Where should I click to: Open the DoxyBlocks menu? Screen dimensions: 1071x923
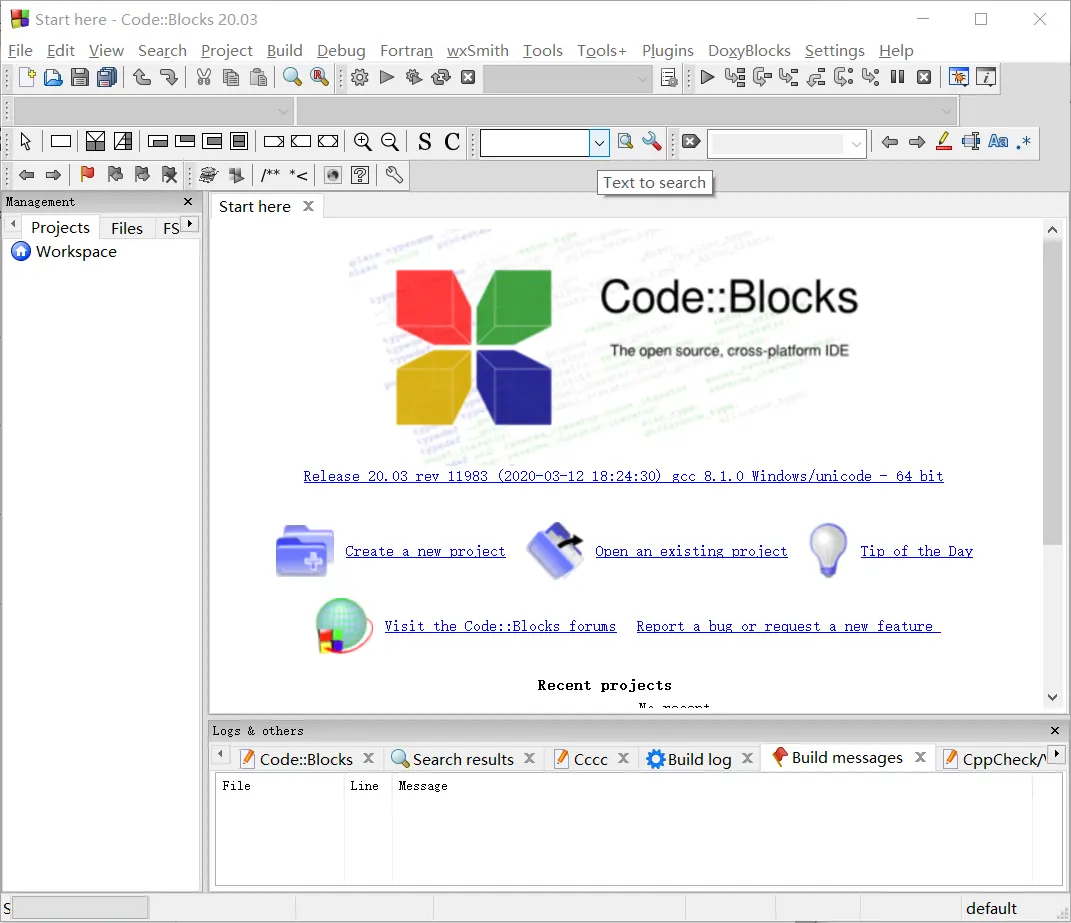tap(749, 51)
